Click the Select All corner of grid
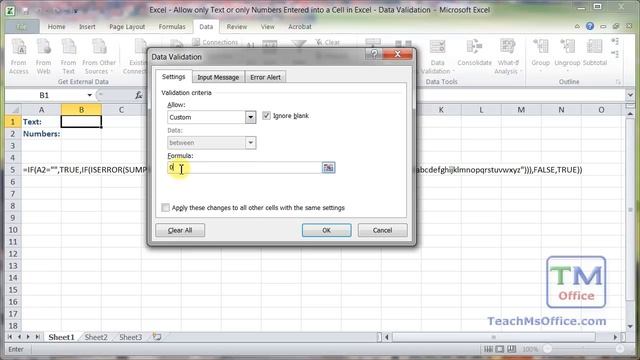The width and height of the screenshot is (640, 360). pyautogui.click(x=13, y=110)
